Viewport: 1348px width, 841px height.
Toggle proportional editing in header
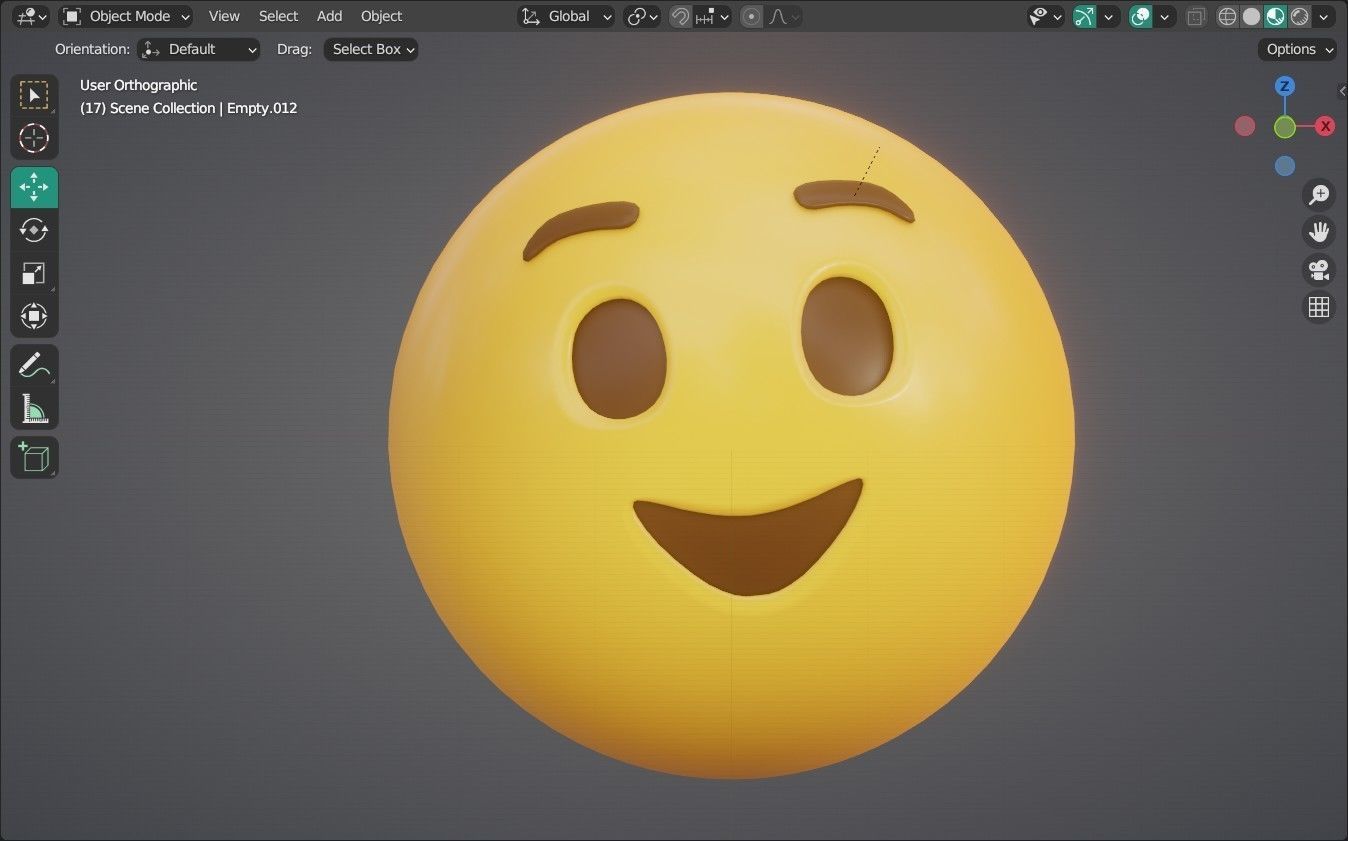(751, 16)
